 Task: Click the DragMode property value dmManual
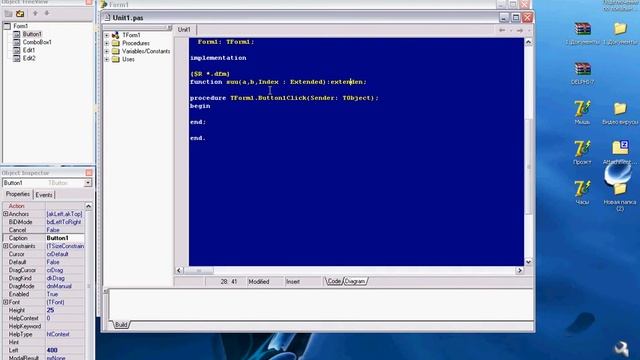pos(64,286)
